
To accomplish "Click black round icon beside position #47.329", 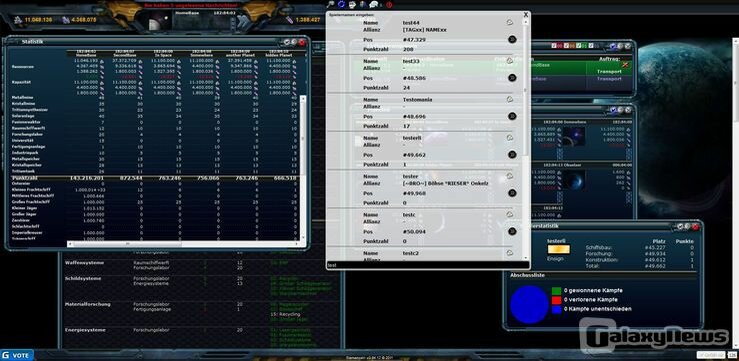I will [x=512, y=40].
